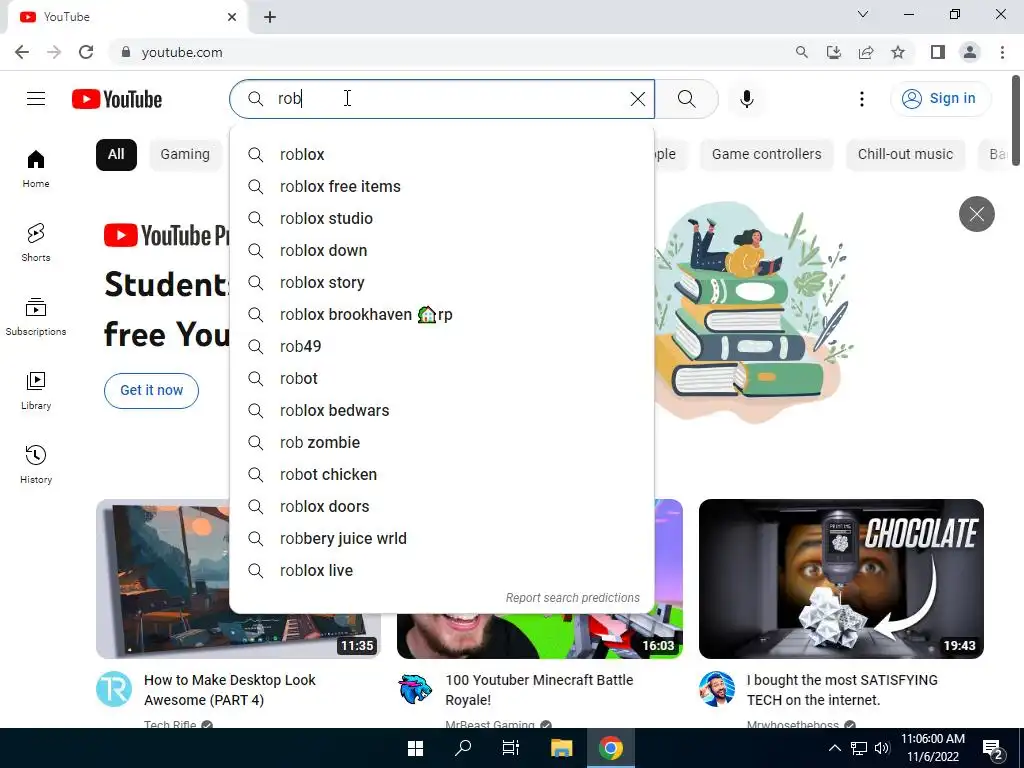The width and height of the screenshot is (1024, 768).
Task: Share this page from the address bar
Action: click(x=866, y=52)
